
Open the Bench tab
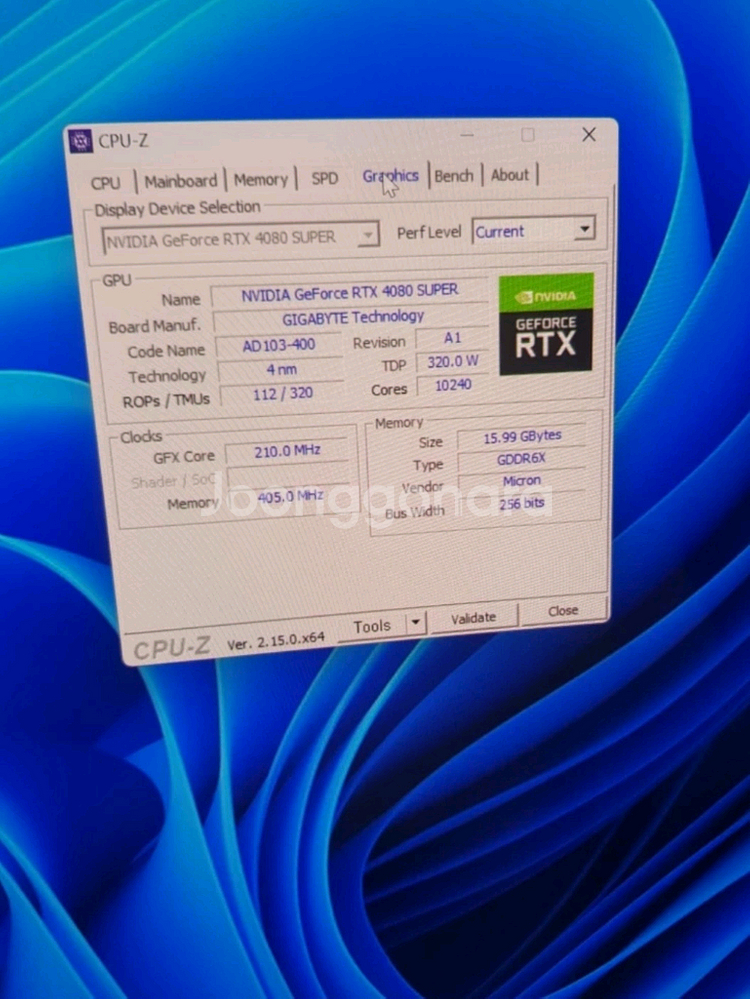(x=454, y=176)
